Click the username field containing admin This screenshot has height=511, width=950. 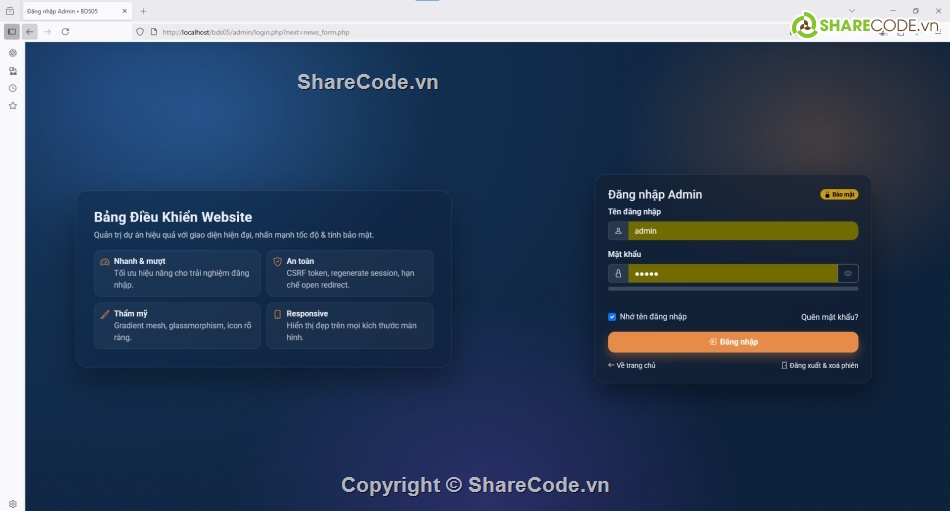coord(743,231)
